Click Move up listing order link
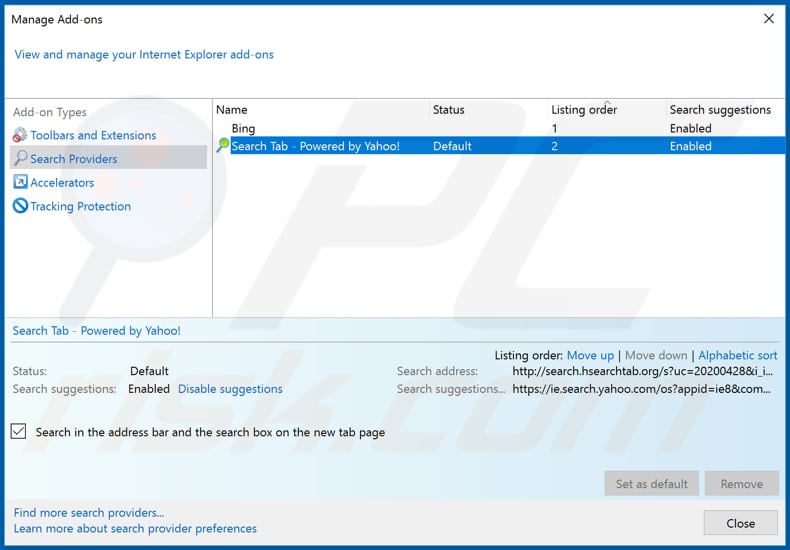The image size is (790, 550). tap(590, 355)
